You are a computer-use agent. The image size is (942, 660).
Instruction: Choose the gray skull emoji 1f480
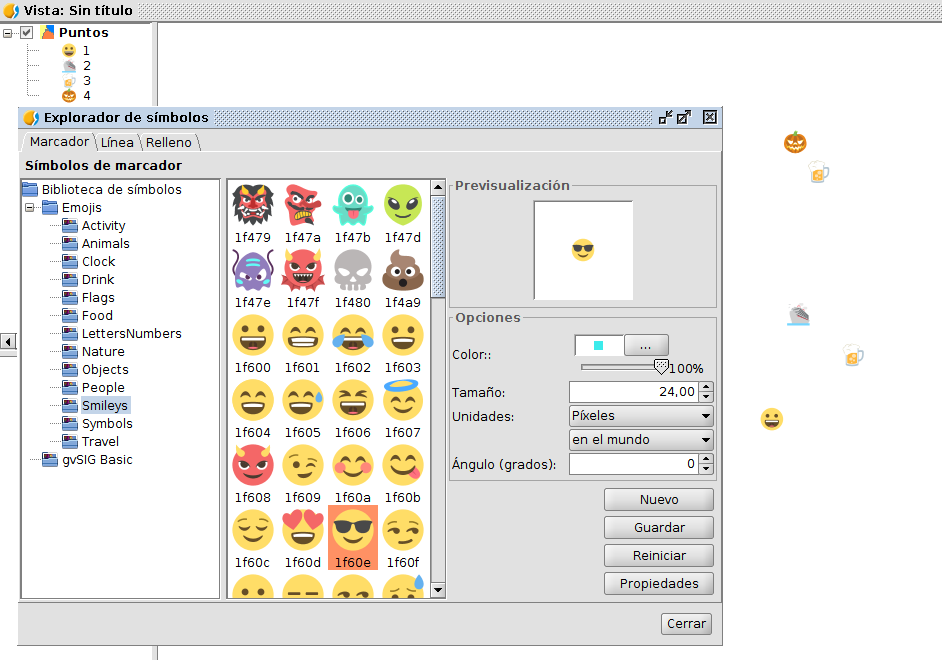352,270
